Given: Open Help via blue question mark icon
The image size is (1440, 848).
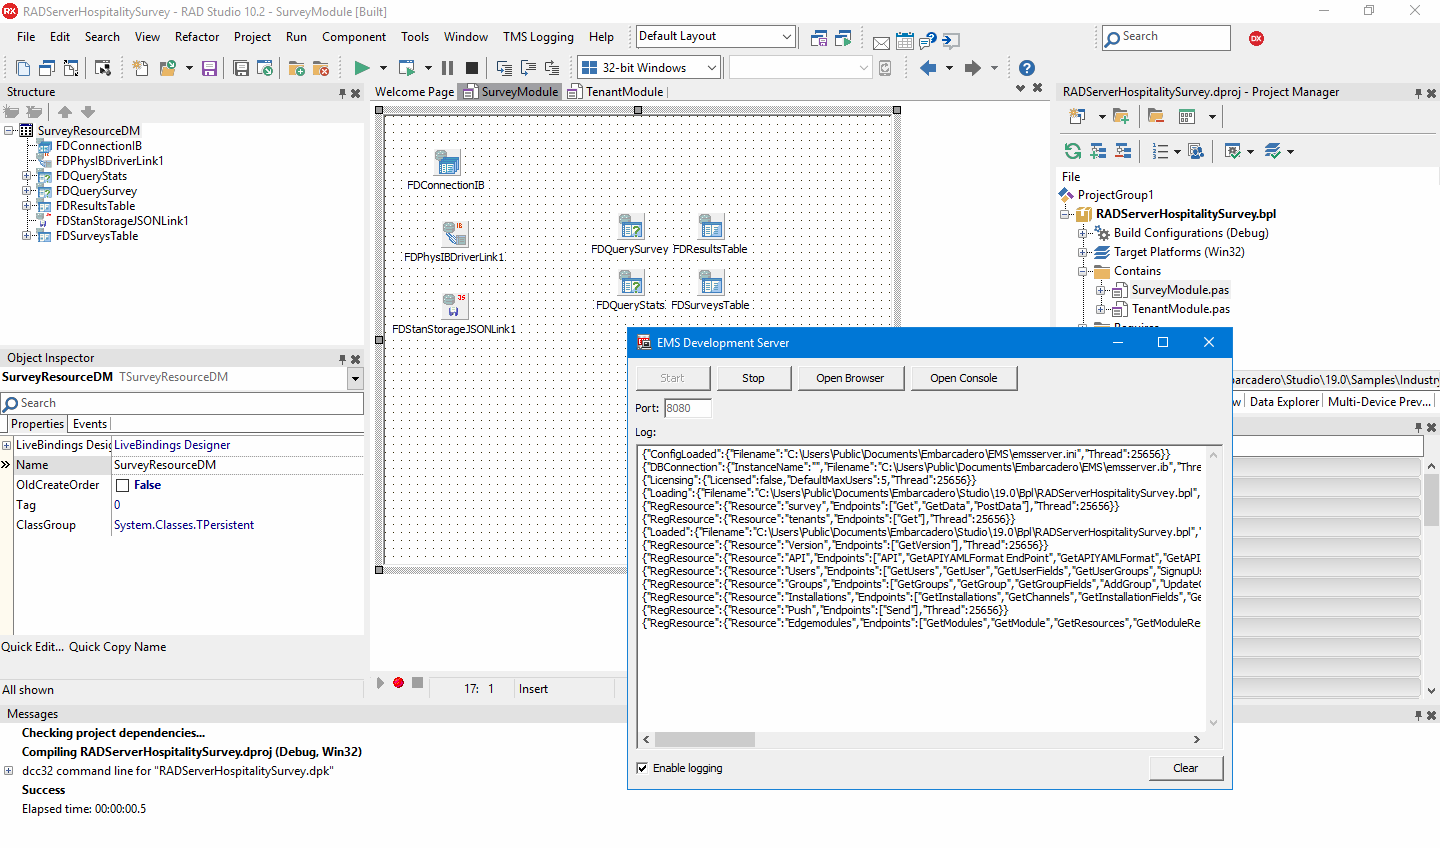Looking at the screenshot, I should click(1027, 68).
